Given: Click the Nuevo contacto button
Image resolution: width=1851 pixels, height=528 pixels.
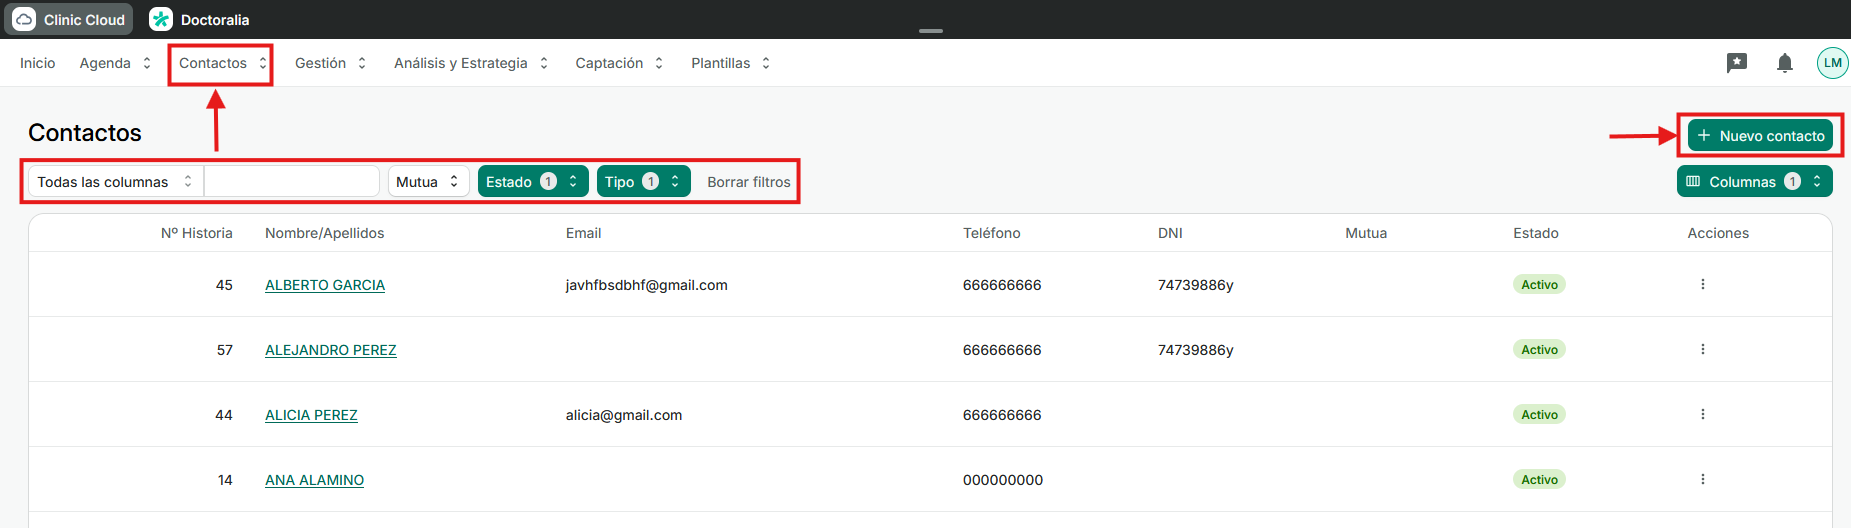Looking at the screenshot, I should point(1760,136).
